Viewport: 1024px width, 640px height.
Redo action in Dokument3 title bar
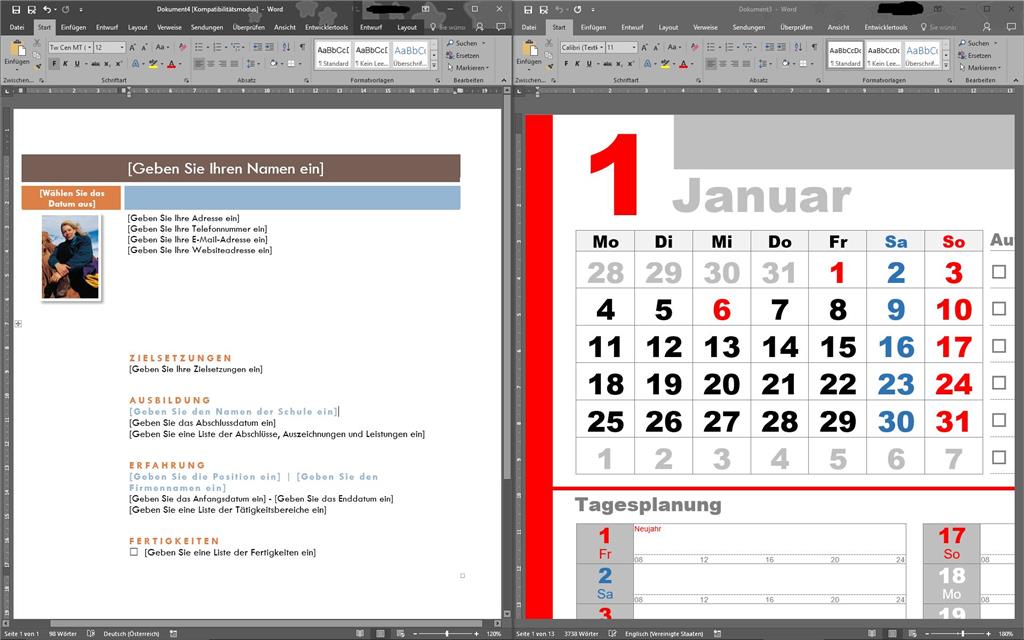tap(577, 9)
